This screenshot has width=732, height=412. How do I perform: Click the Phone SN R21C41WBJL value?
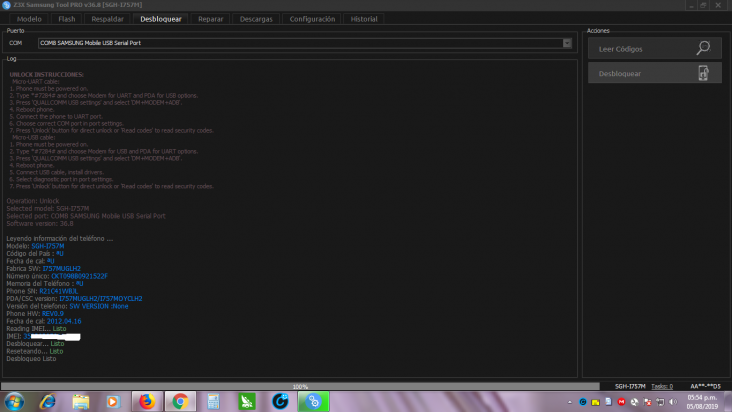pos(58,291)
